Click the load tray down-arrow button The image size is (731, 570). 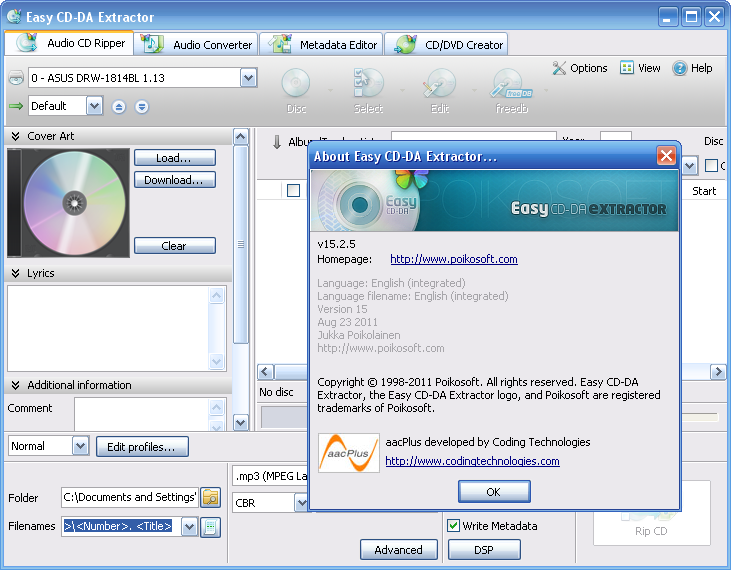click(142, 107)
